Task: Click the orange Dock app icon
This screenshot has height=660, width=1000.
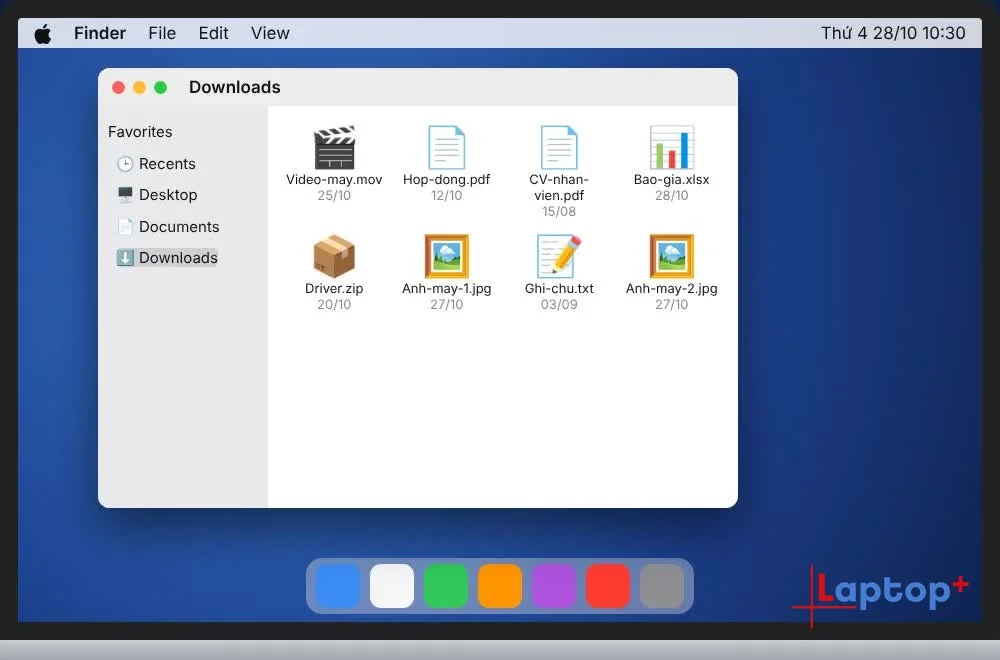Action: coord(500,585)
